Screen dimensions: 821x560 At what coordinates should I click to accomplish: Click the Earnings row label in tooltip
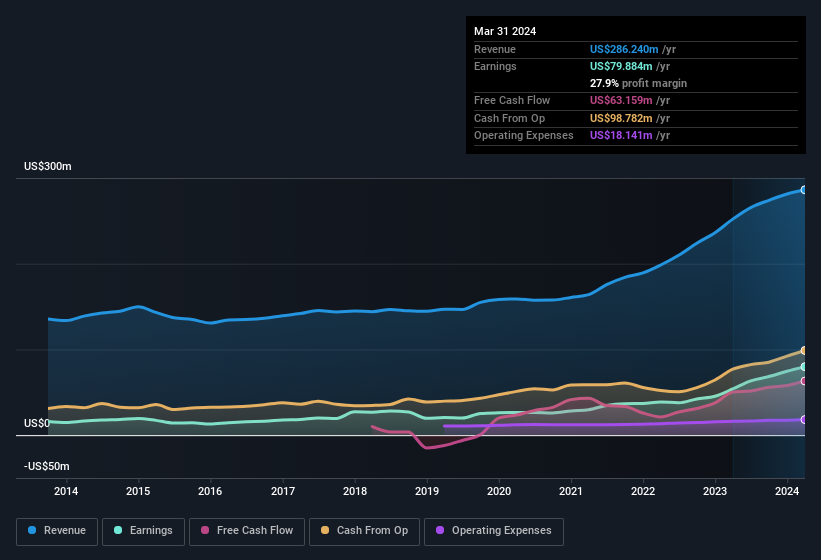[495, 66]
